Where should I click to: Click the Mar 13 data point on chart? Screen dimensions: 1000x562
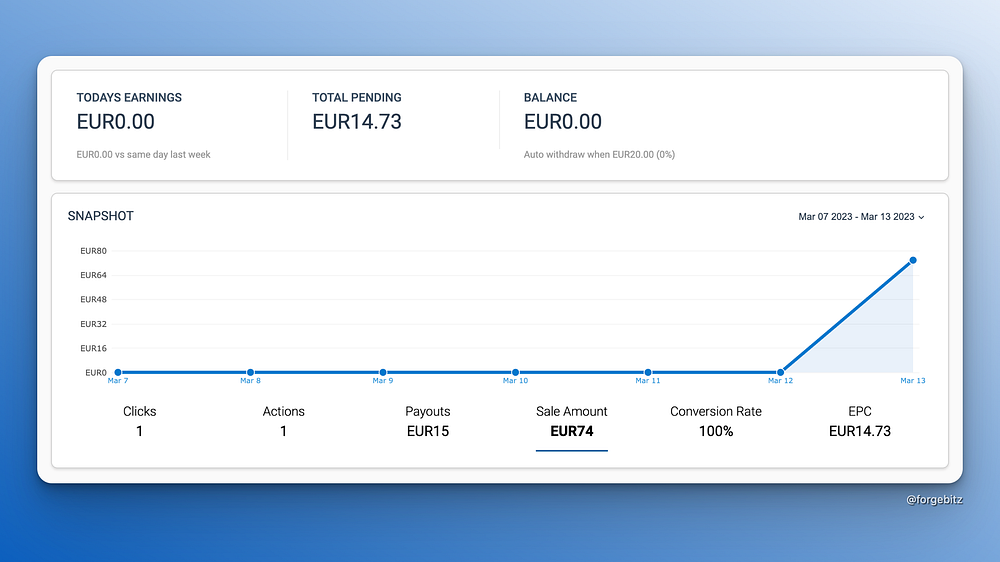pyautogui.click(x=913, y=260)
